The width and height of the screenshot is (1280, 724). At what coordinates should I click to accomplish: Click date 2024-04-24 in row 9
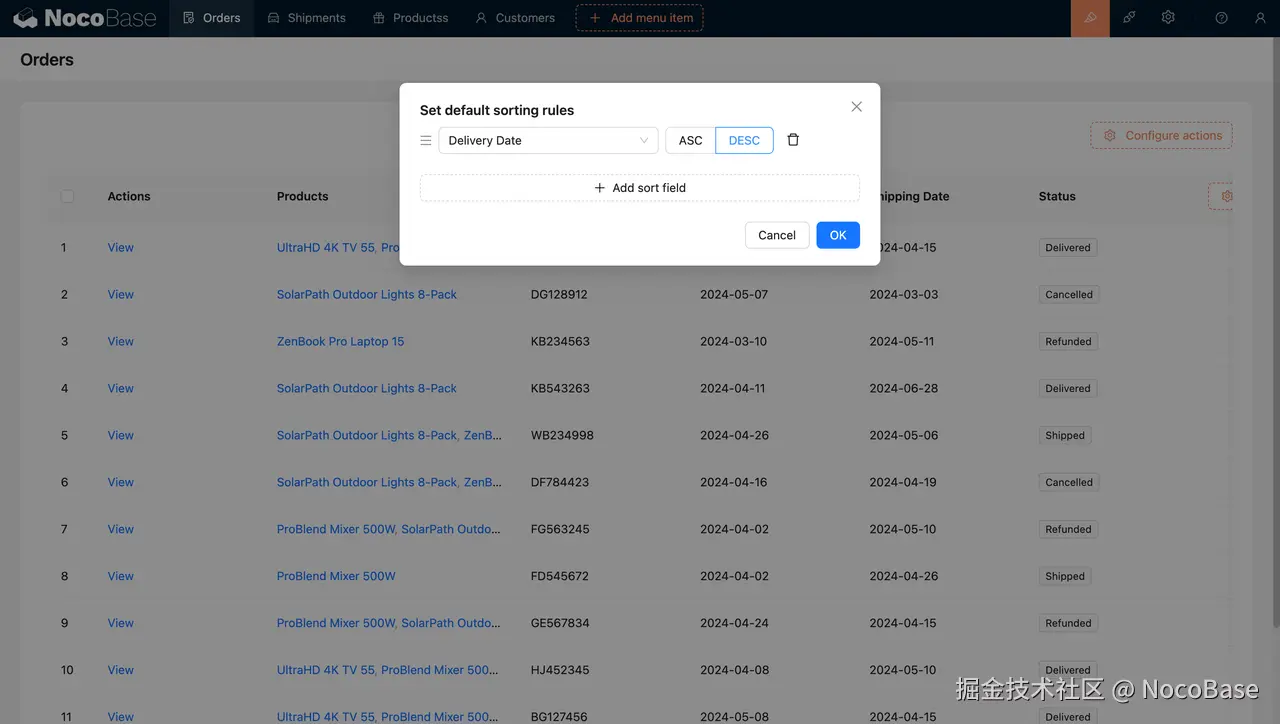tap(734, 624)
